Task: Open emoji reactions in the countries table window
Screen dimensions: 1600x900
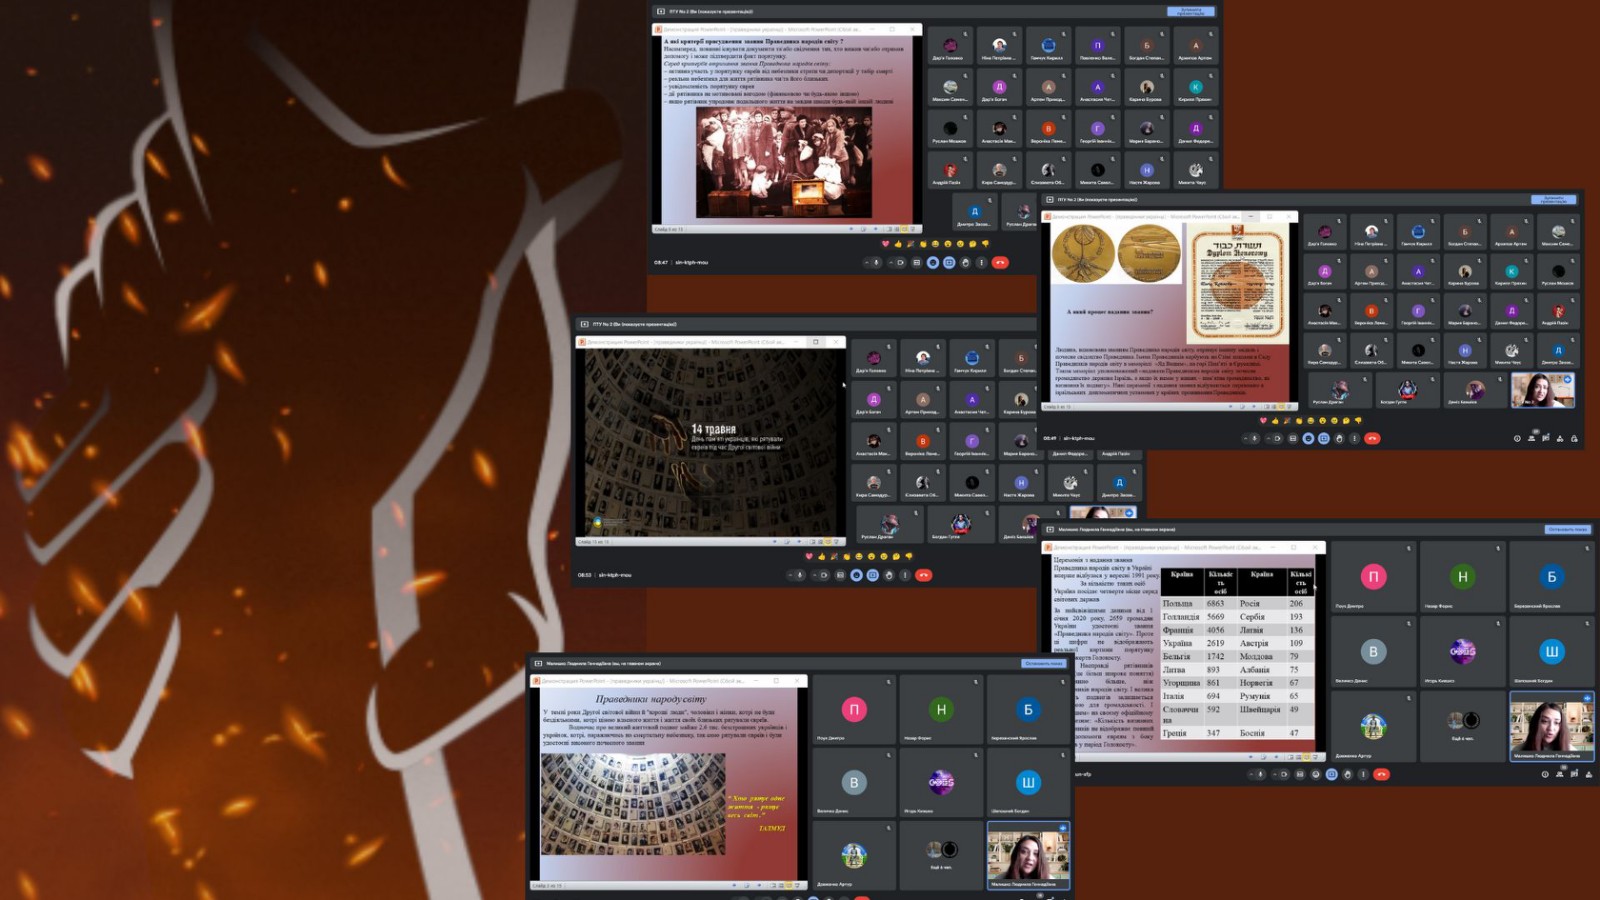Action: tap(1316, 774)
